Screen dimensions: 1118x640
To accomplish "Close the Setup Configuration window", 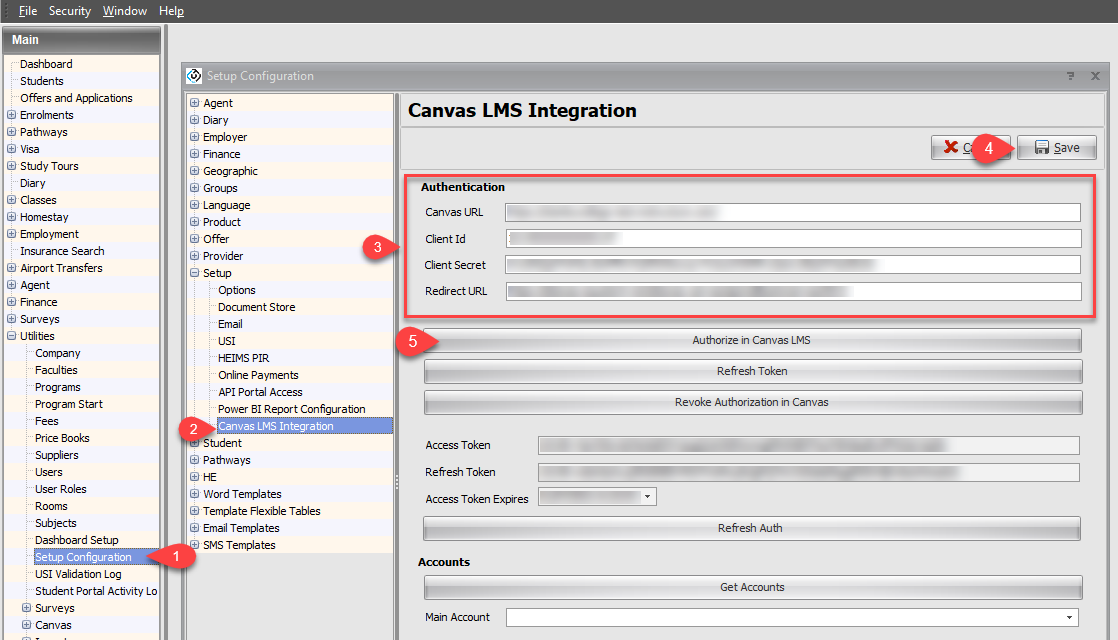I will (x=1095, y=76).
